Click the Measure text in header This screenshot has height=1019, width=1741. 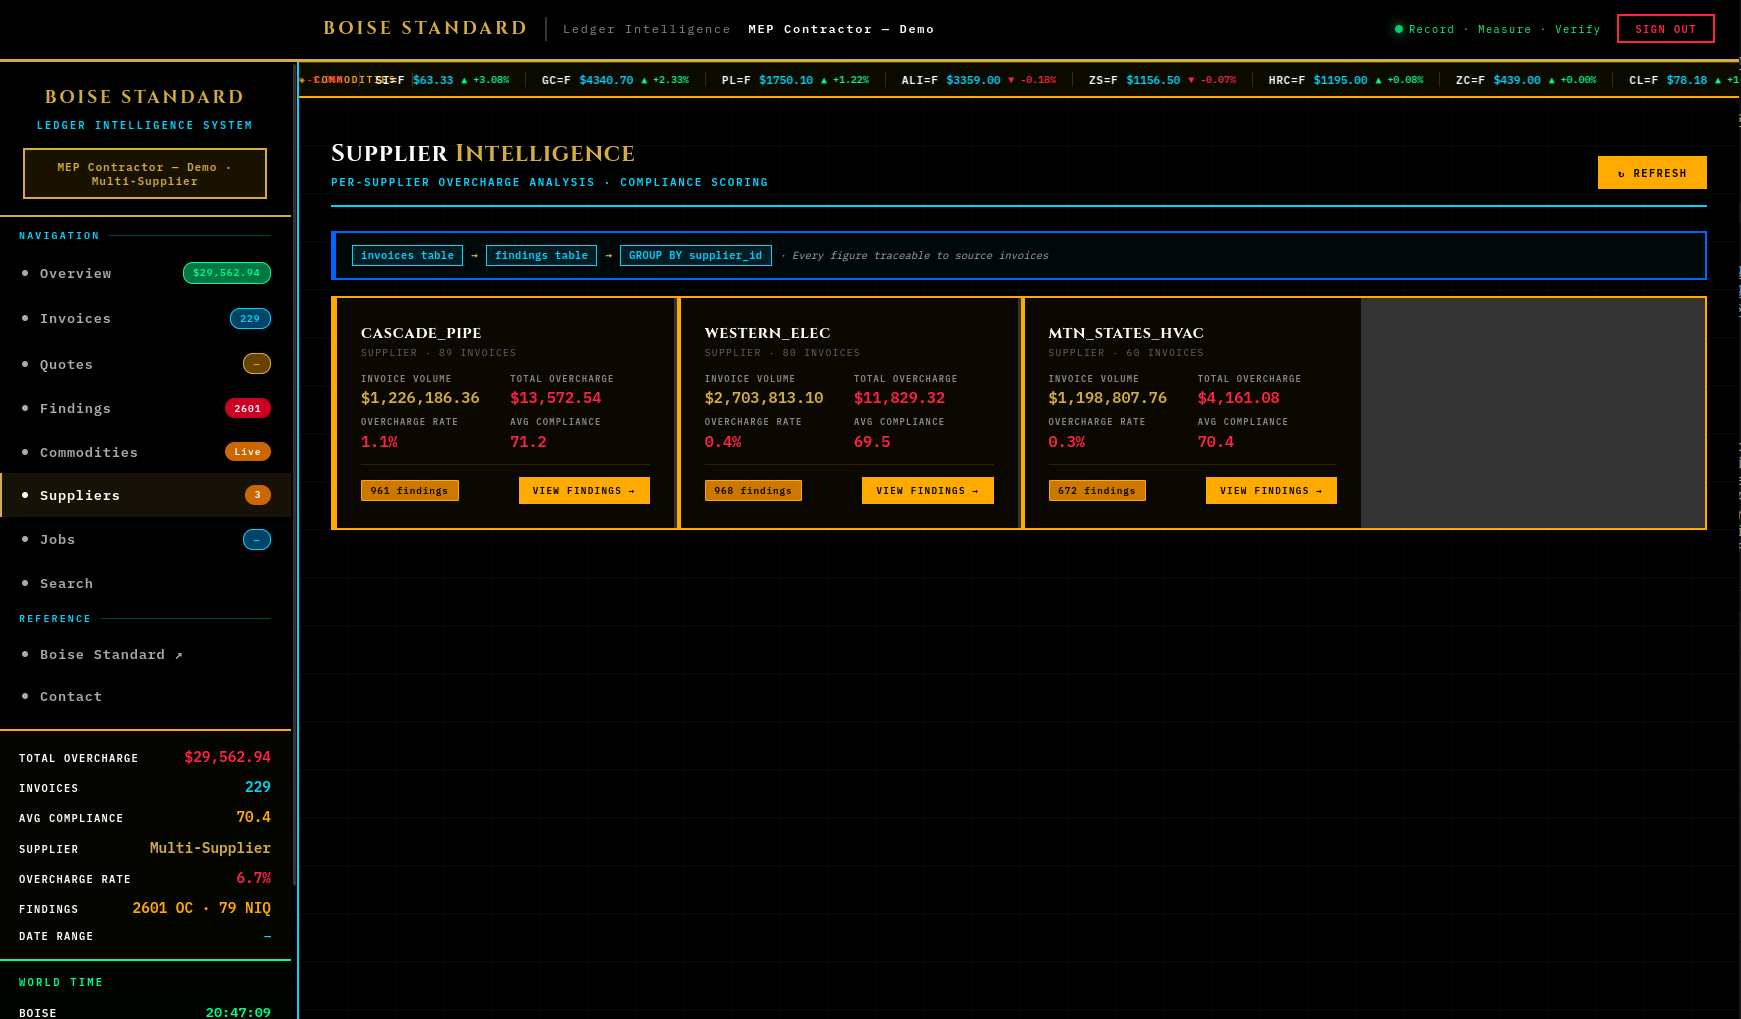coord(1505,29)
